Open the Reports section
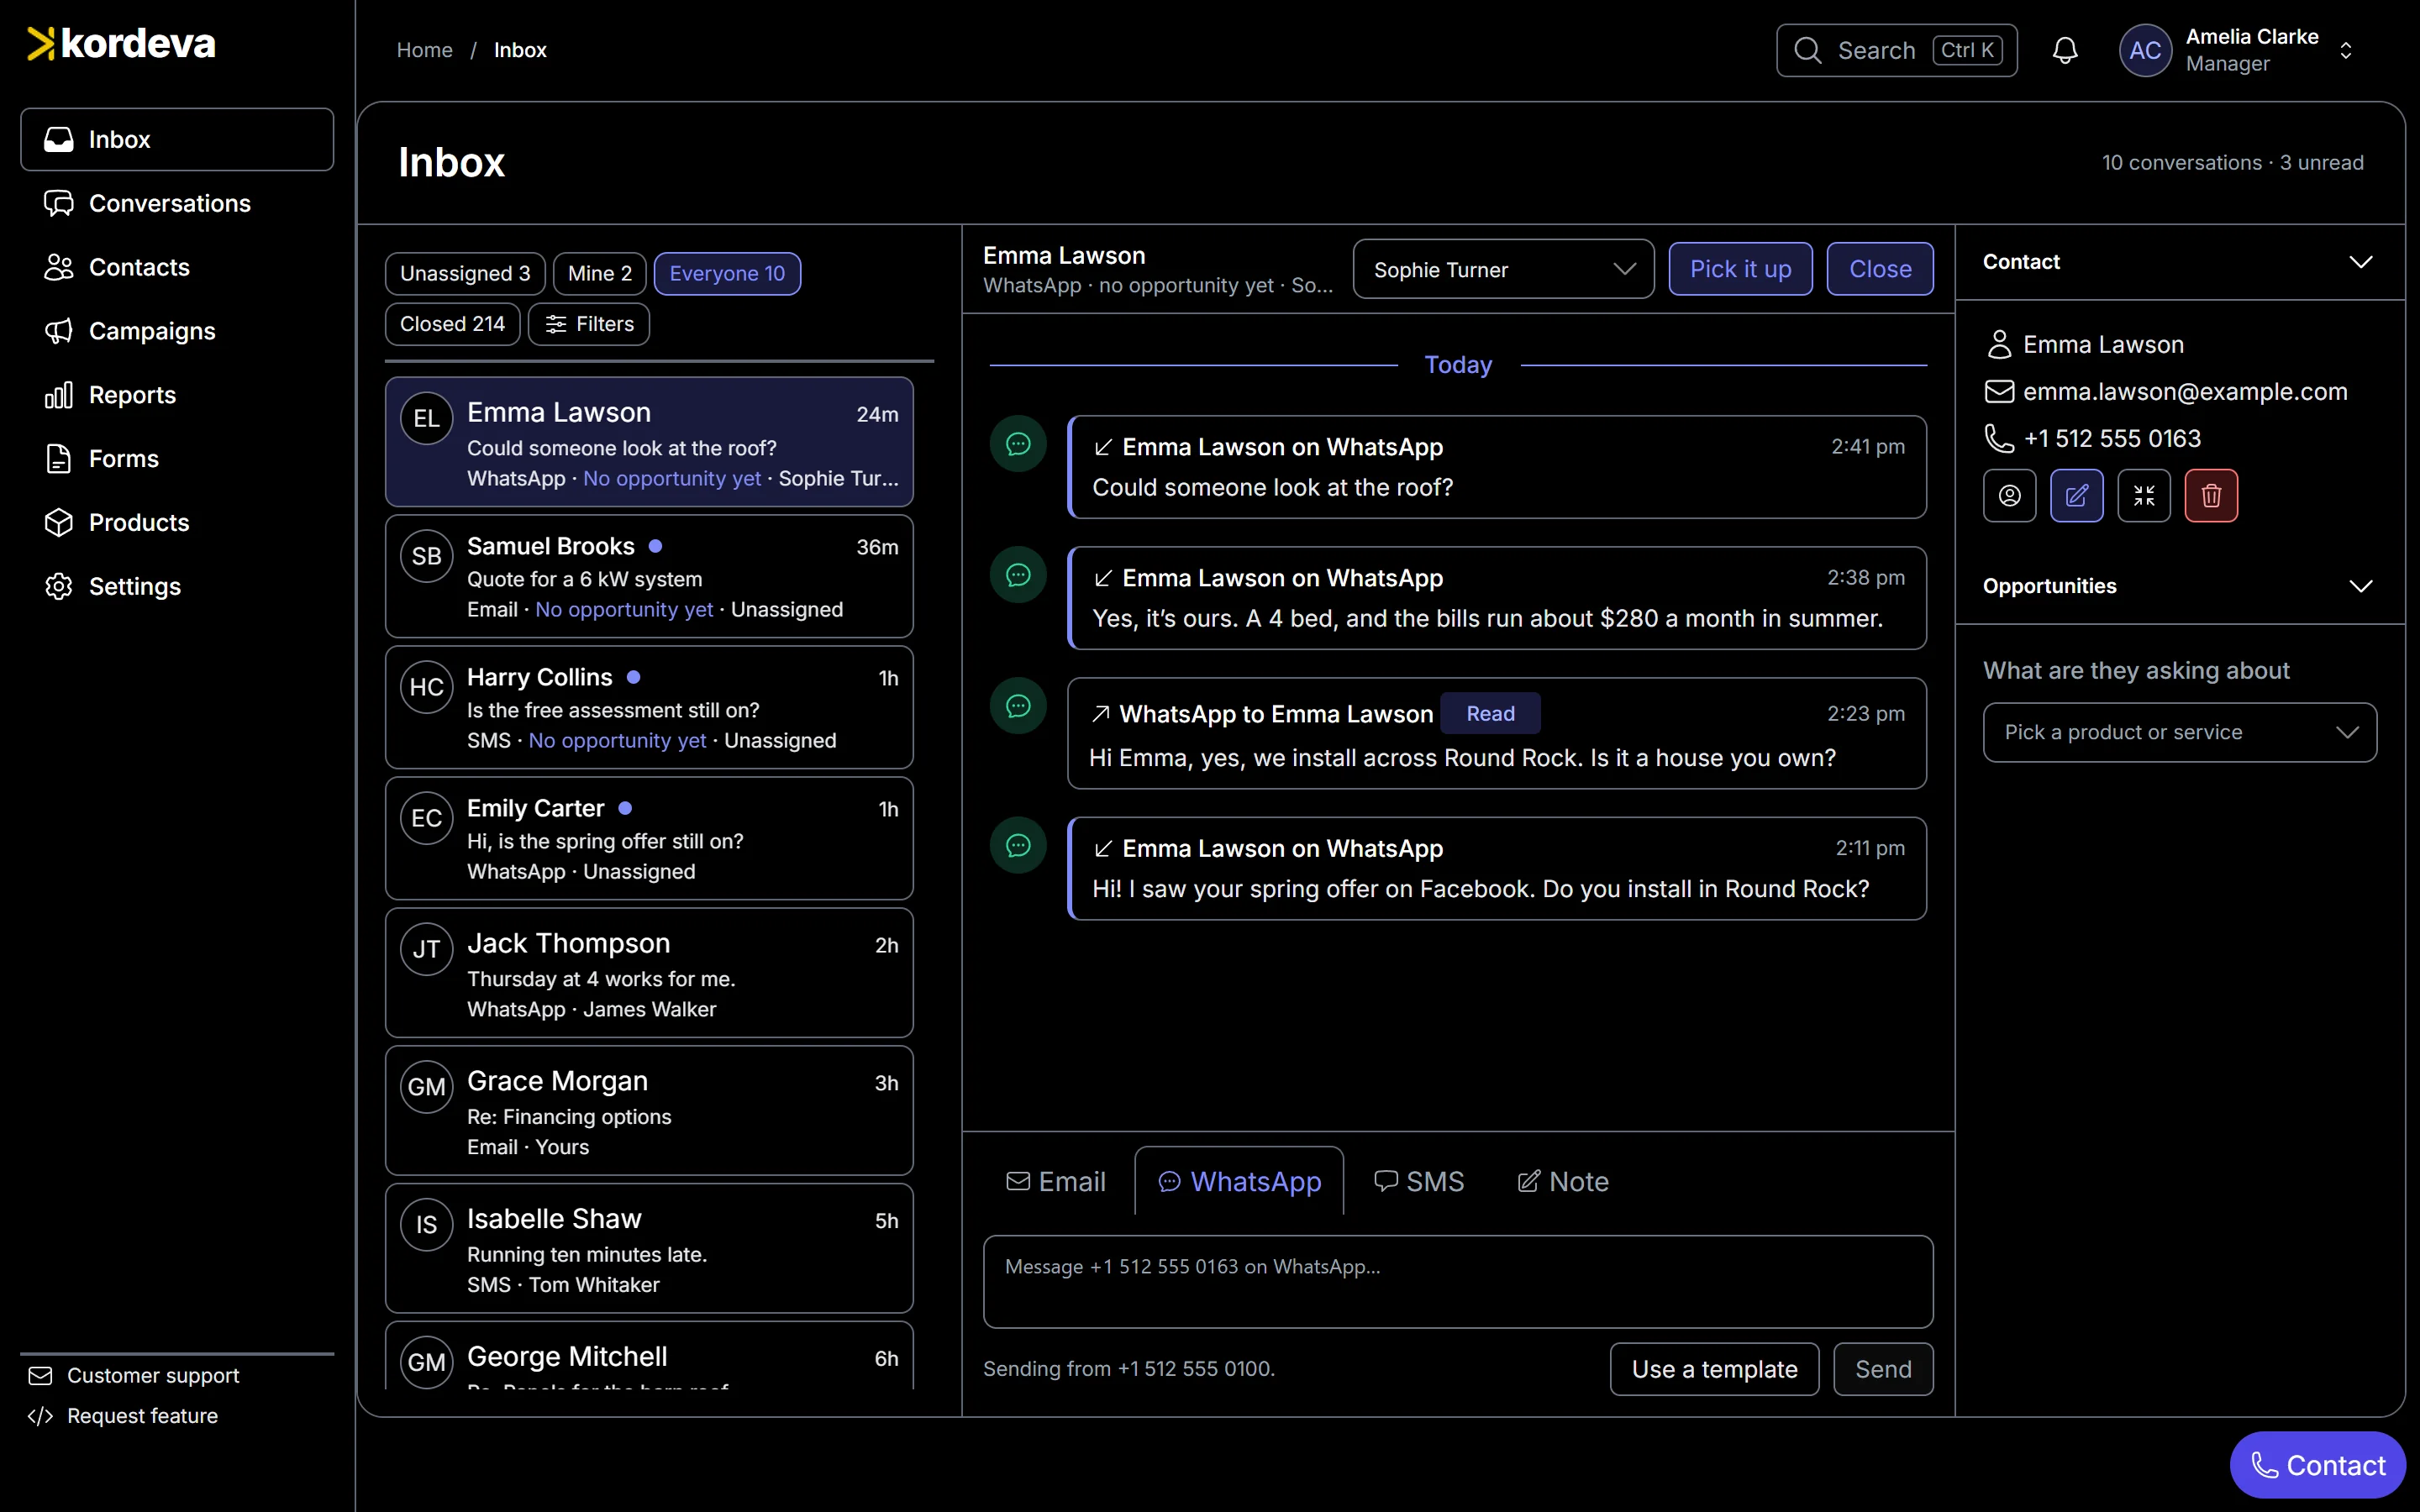The height and width of the screenshot is (1512, 2420). click(177, 395)
